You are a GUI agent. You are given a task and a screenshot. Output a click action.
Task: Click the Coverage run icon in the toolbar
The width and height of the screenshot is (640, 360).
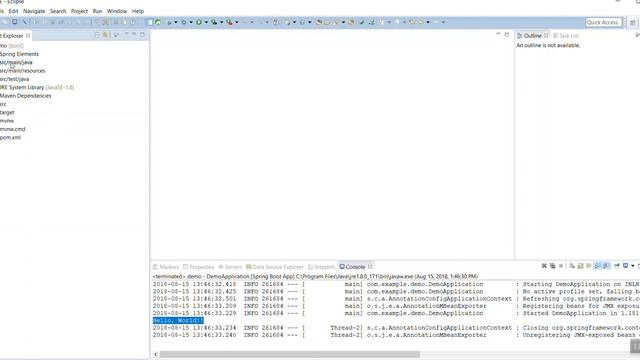pos(214,22)
